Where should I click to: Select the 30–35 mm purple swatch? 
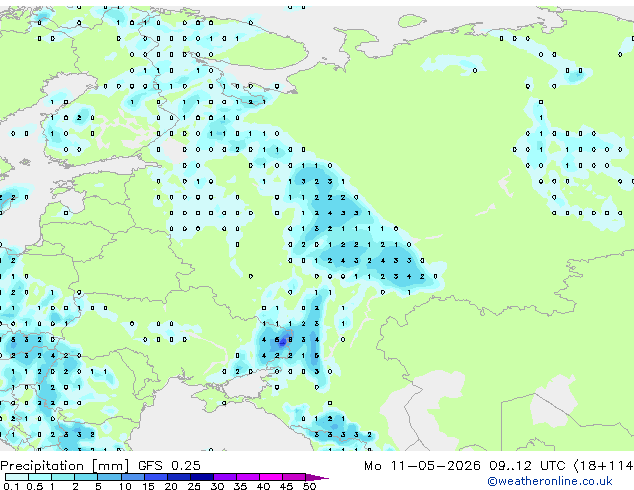click(224, 477)
